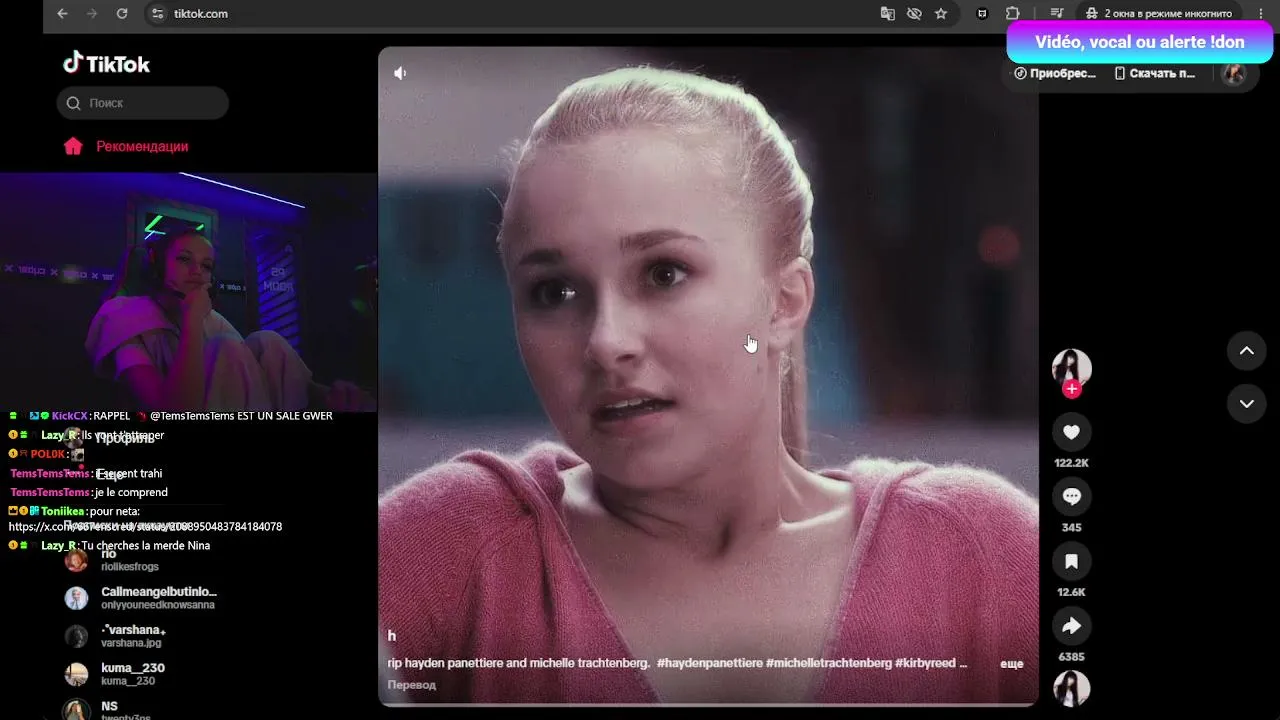1280x720 pixels.
Task: Click the Рекомендации home icon
Action: (73, 146)
